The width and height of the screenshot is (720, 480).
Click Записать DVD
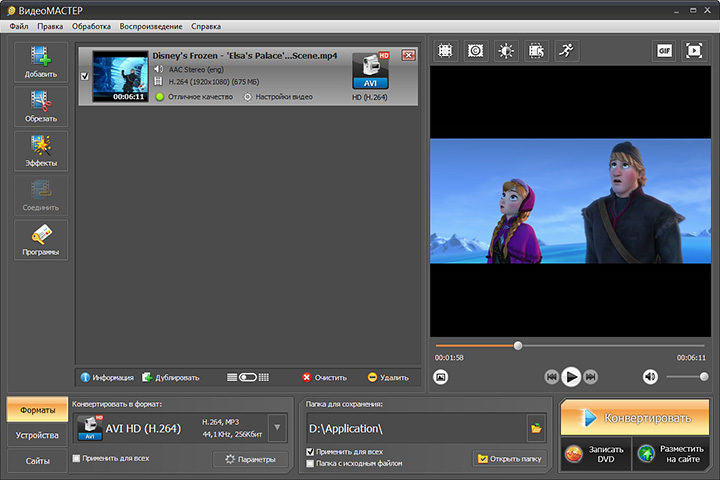596,454
